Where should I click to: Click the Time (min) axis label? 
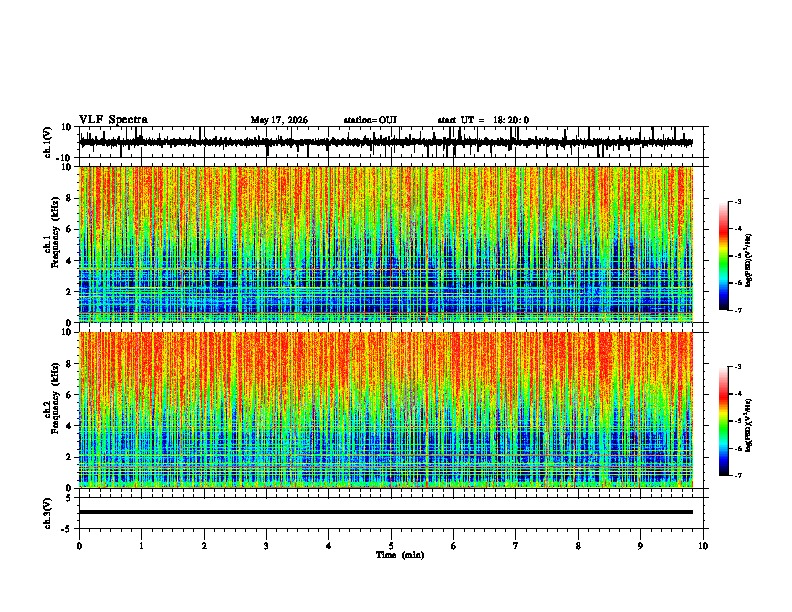click(x=400, y=555)
